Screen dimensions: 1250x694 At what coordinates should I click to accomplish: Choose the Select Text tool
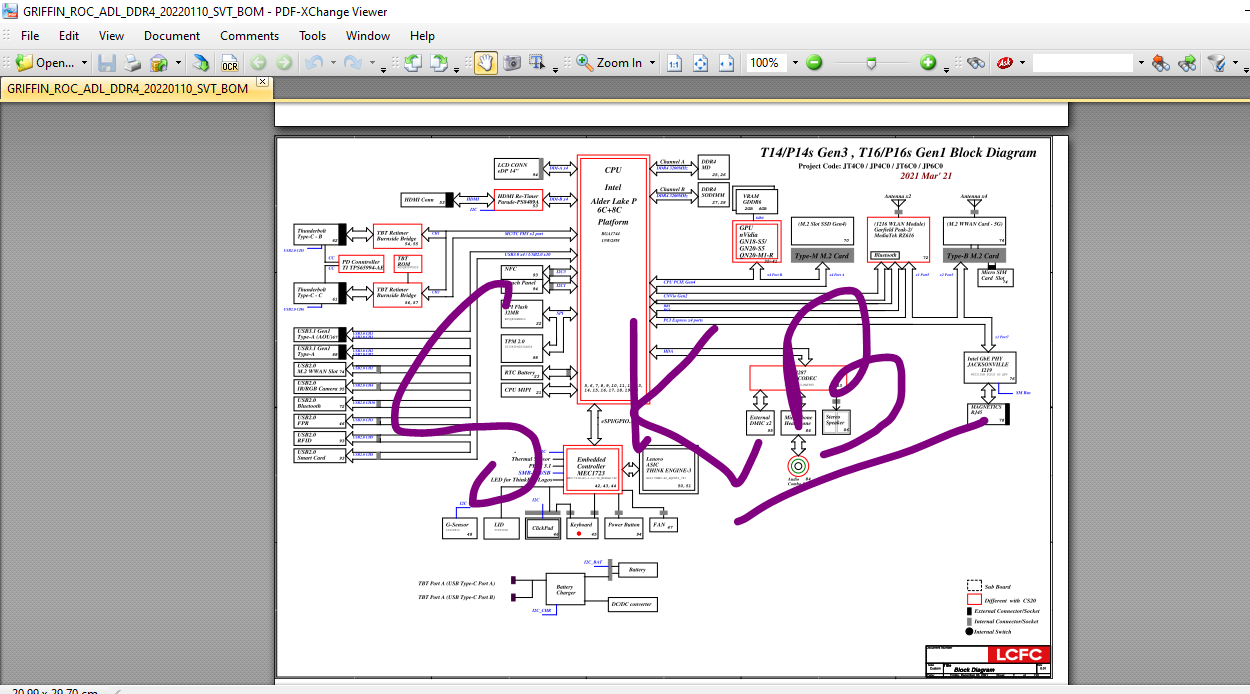pos(537,63)
